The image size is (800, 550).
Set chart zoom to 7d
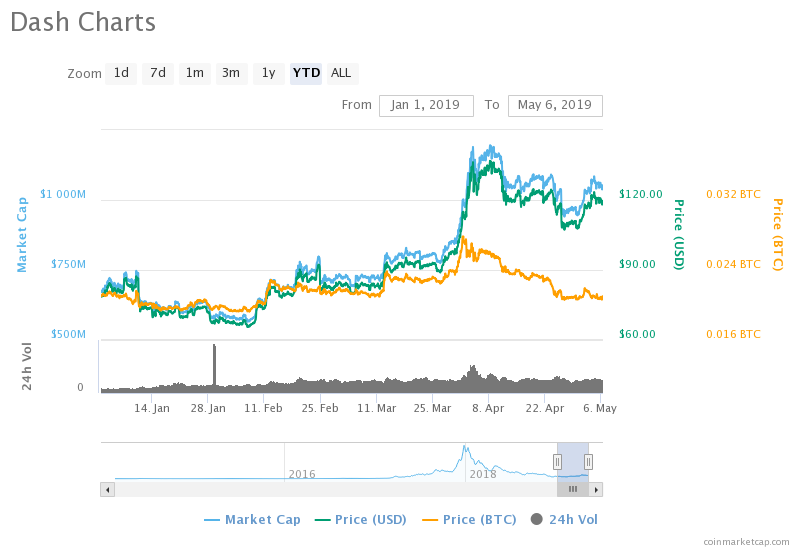click(158, 73)
